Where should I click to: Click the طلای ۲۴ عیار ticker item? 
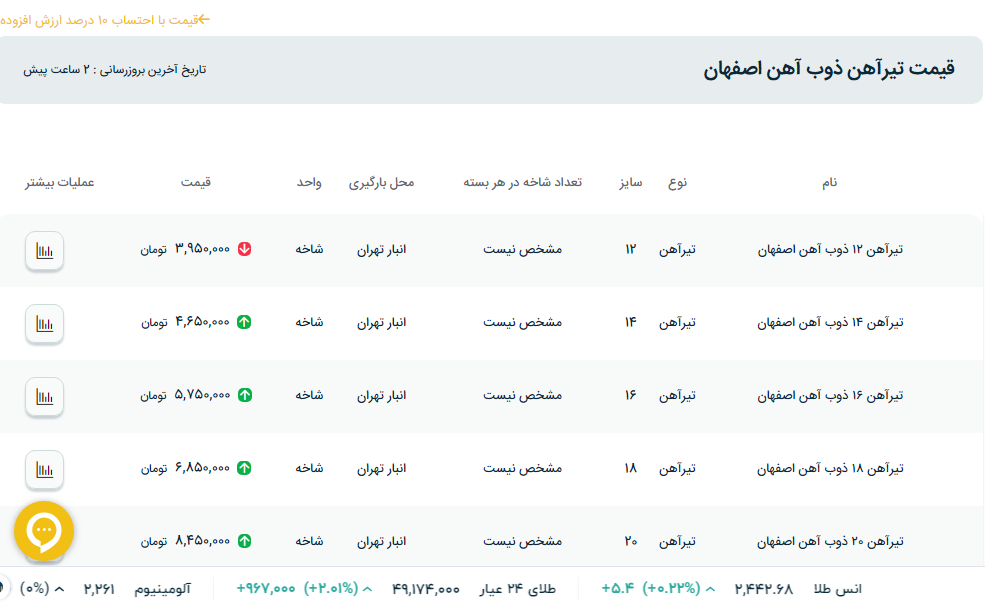click(526, 589)
